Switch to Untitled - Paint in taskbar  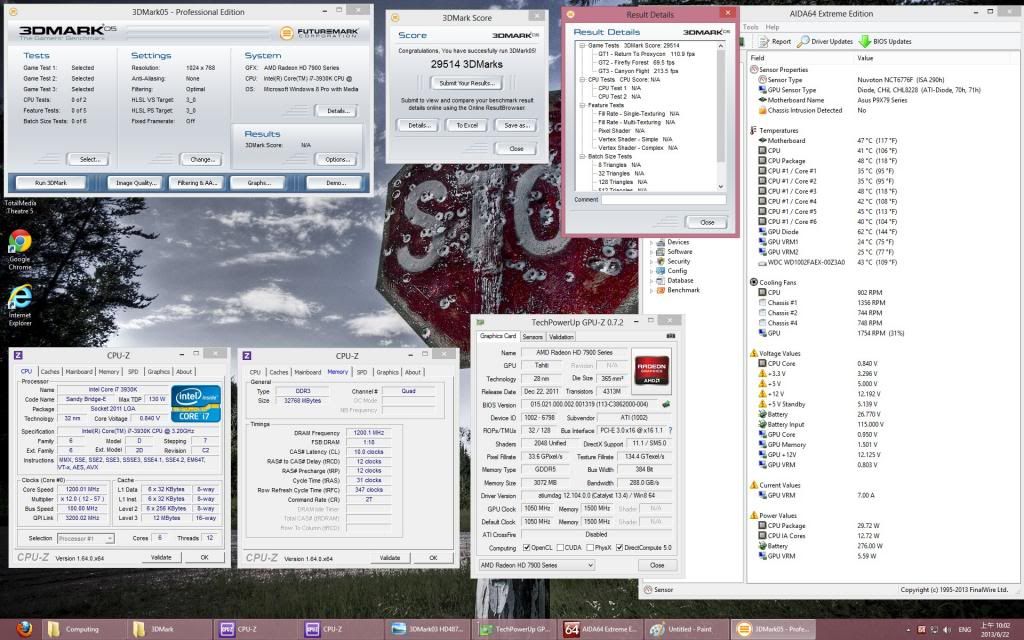[x=688, y=629]
